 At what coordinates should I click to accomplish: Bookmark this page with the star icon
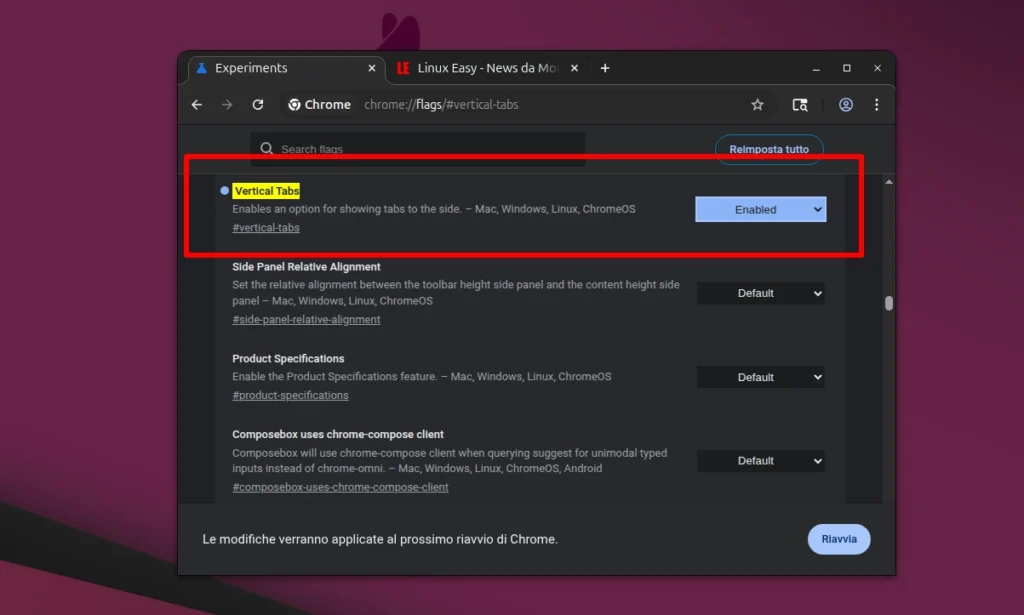point(757,104)
